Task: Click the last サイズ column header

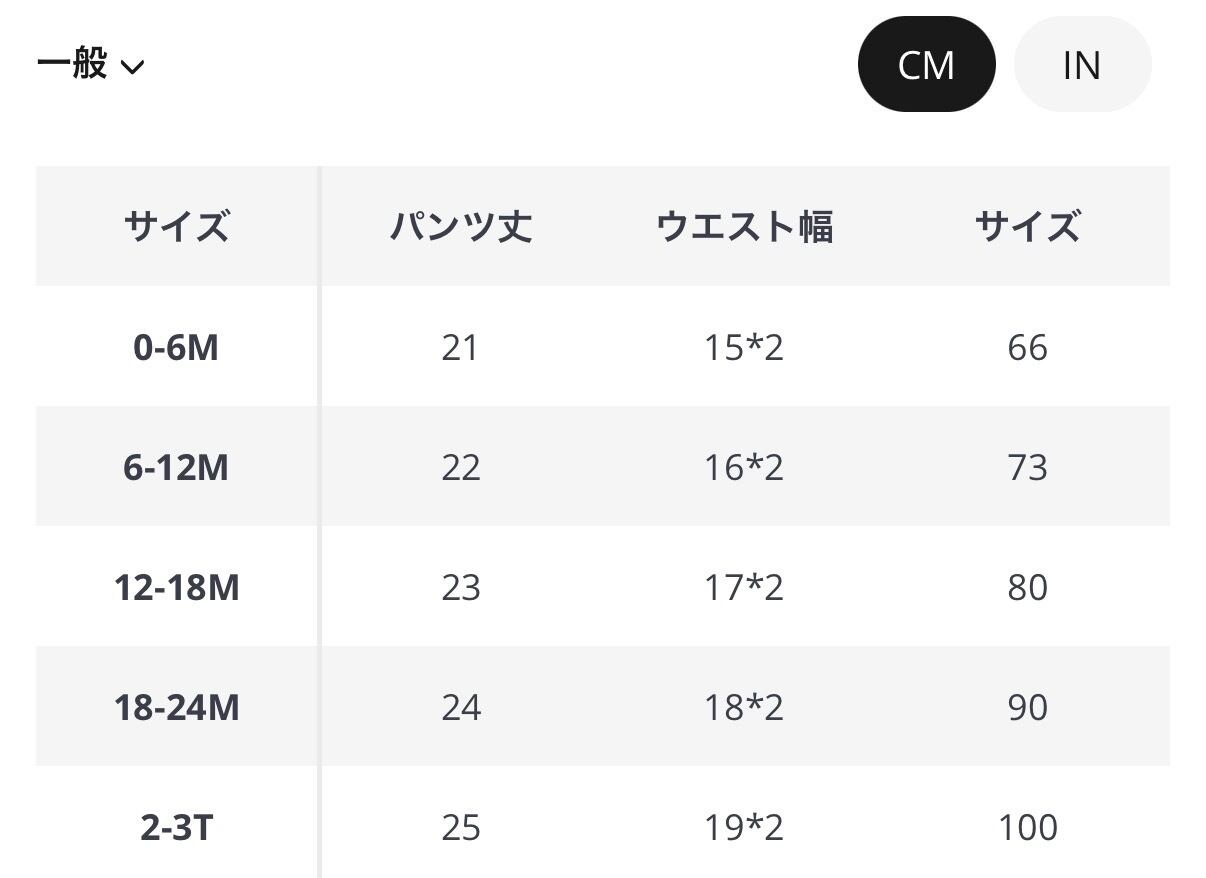Action: [1028, 227]
